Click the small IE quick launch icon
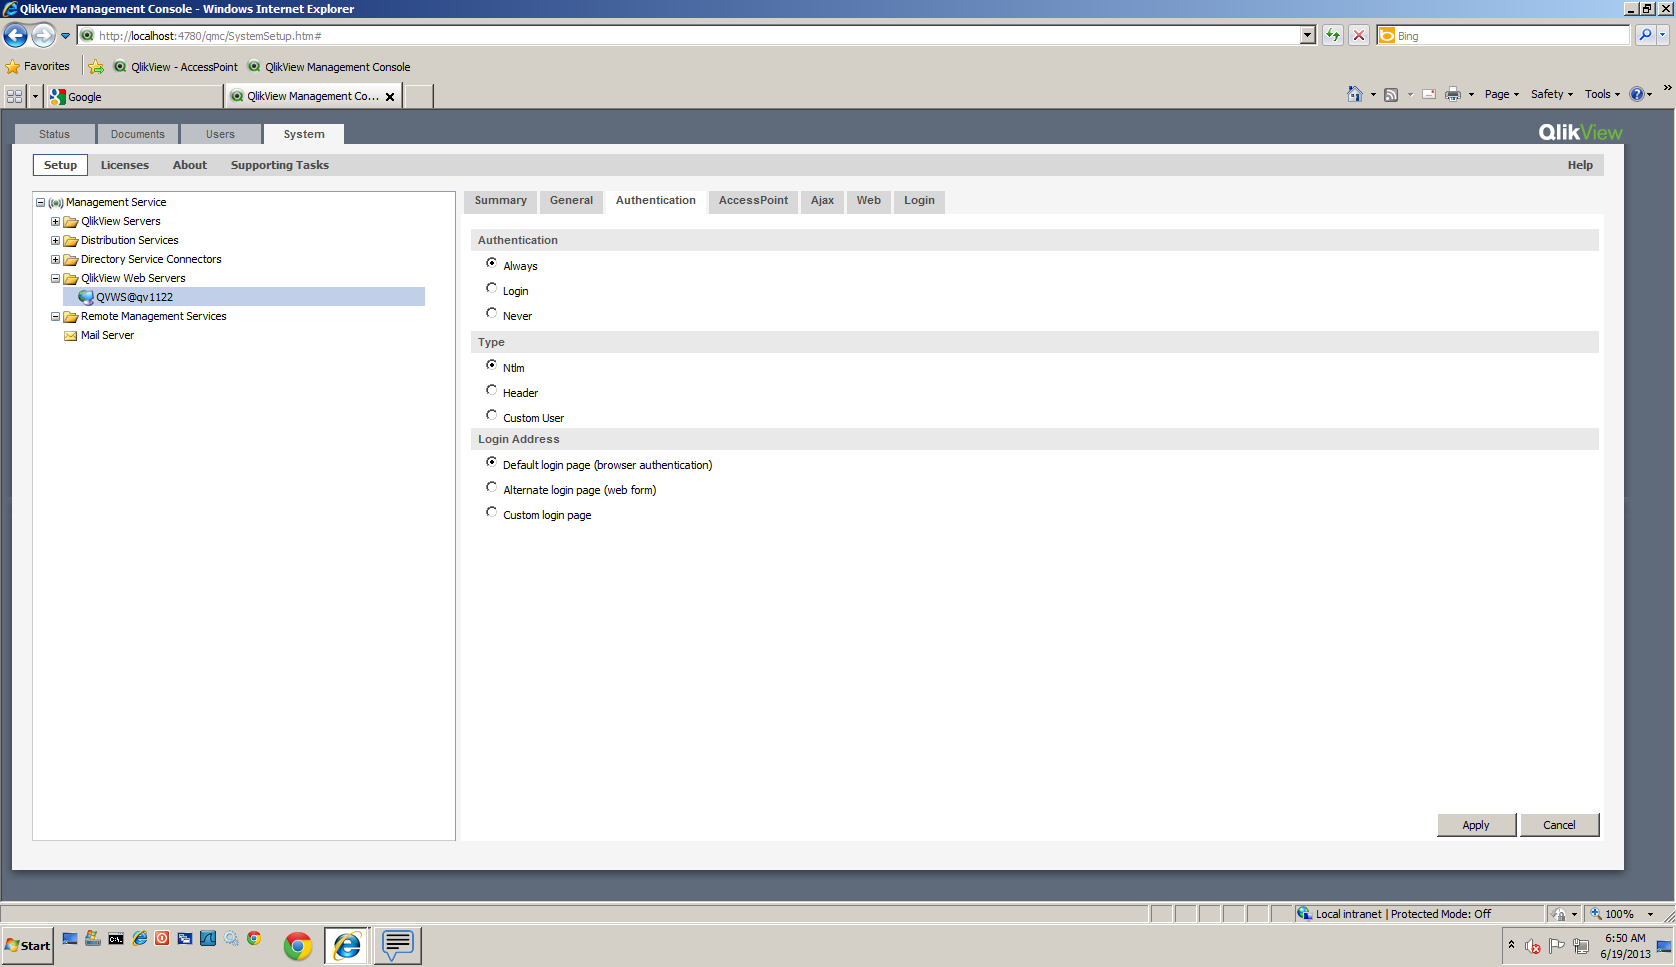Image resolution: width=1676 pixels, height=967 pixels. coord(139,938)
